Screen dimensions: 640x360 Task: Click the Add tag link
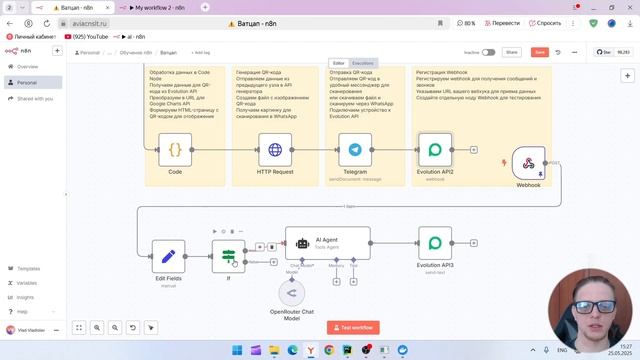(x=200, y=53)
